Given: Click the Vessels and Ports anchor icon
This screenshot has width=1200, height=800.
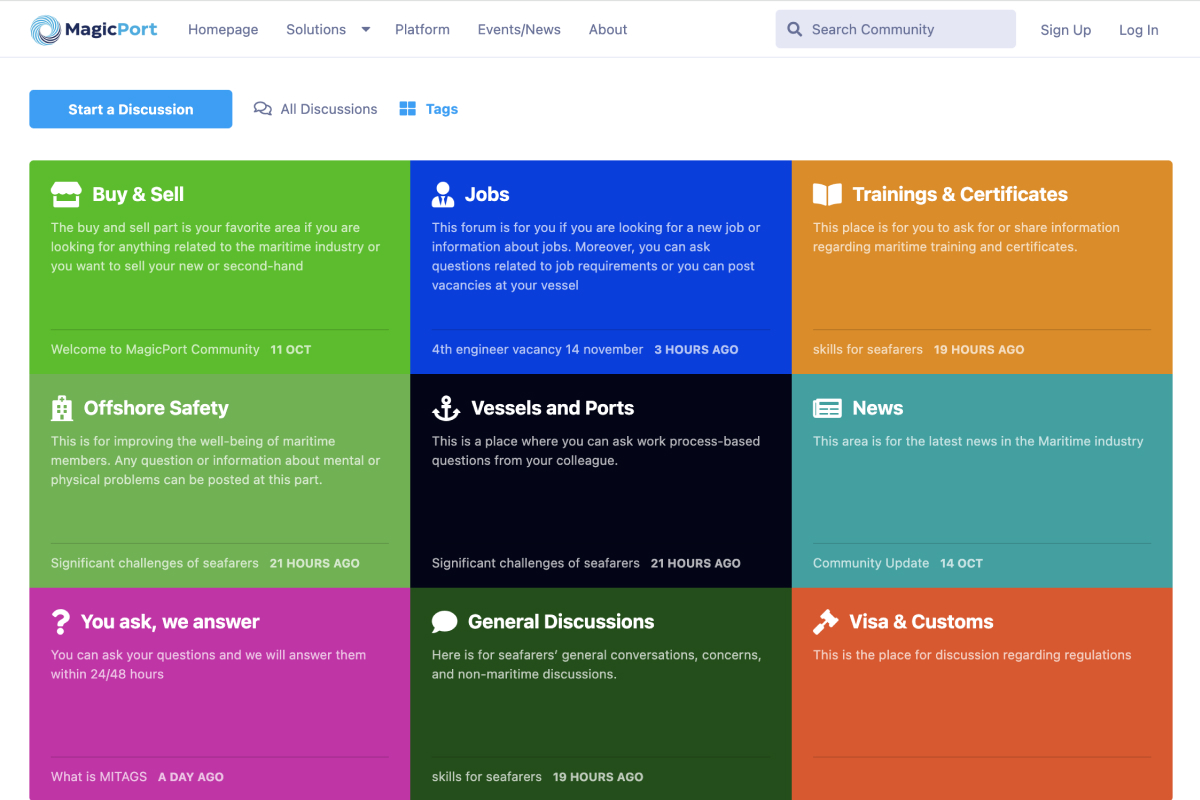Looking at the screenshot, I should point(445,408).
